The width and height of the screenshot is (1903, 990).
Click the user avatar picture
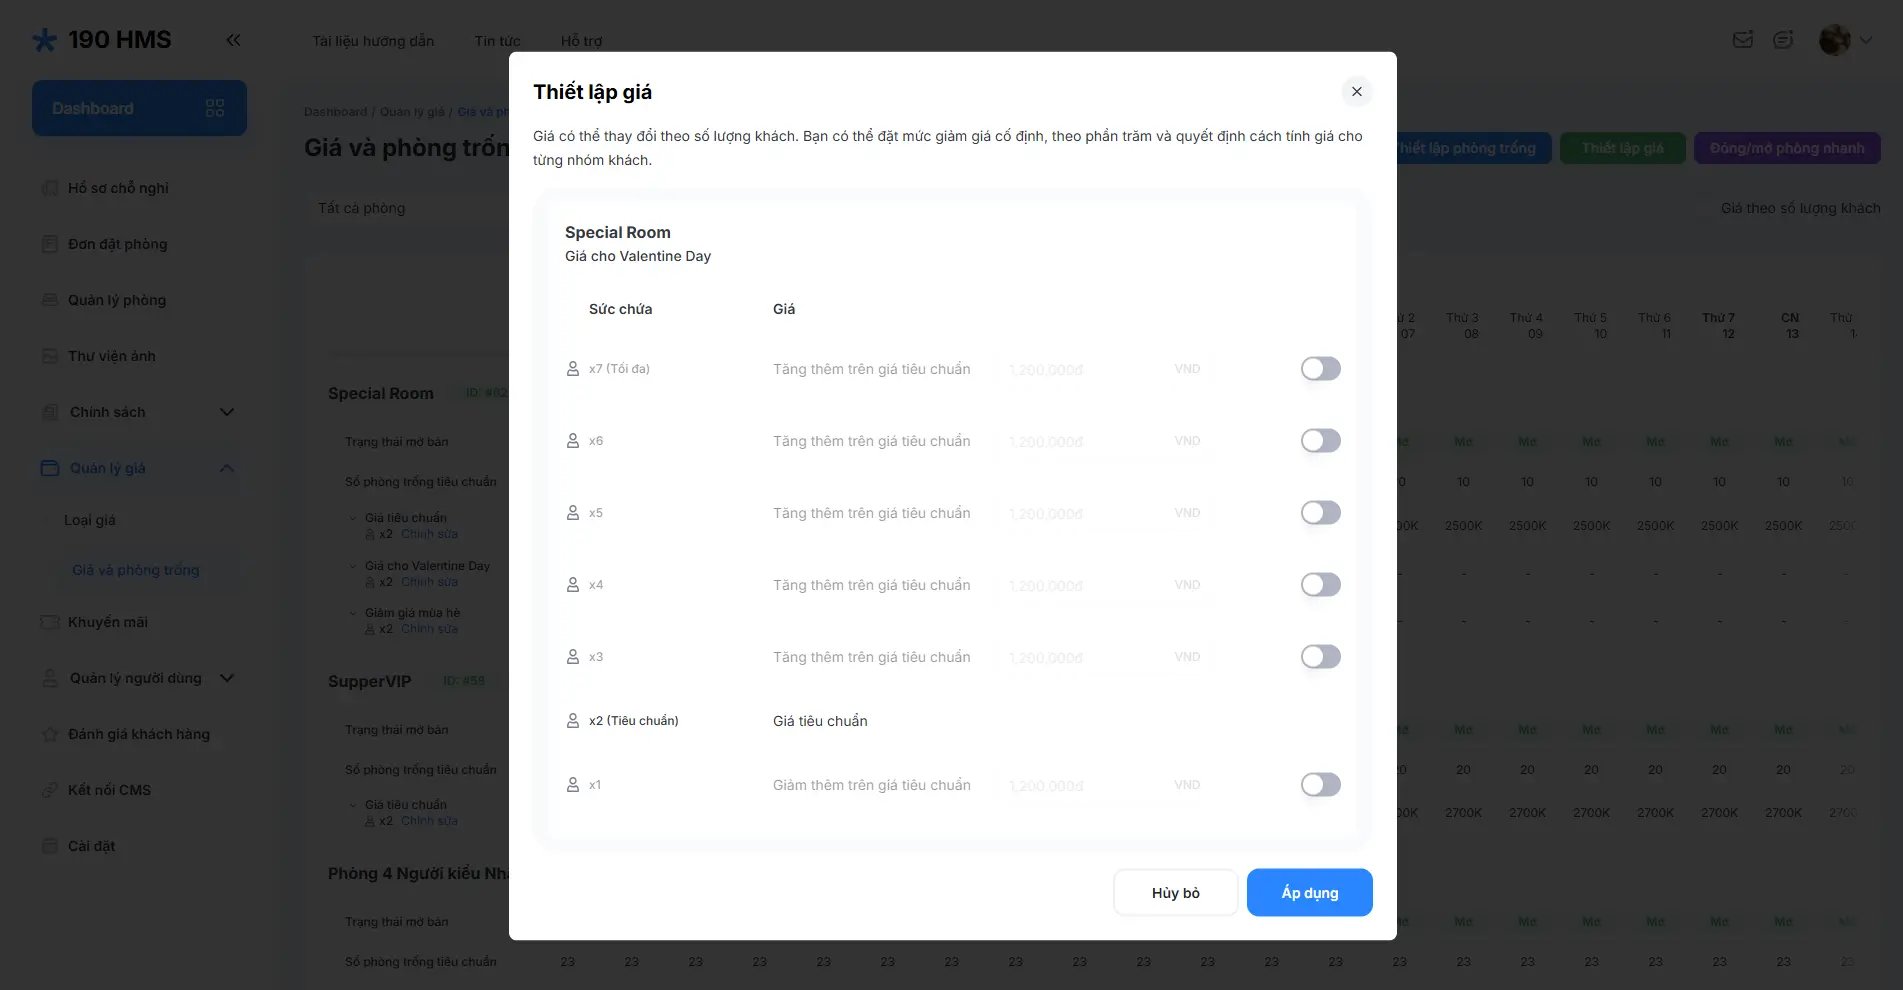(x=1835, y=40)
